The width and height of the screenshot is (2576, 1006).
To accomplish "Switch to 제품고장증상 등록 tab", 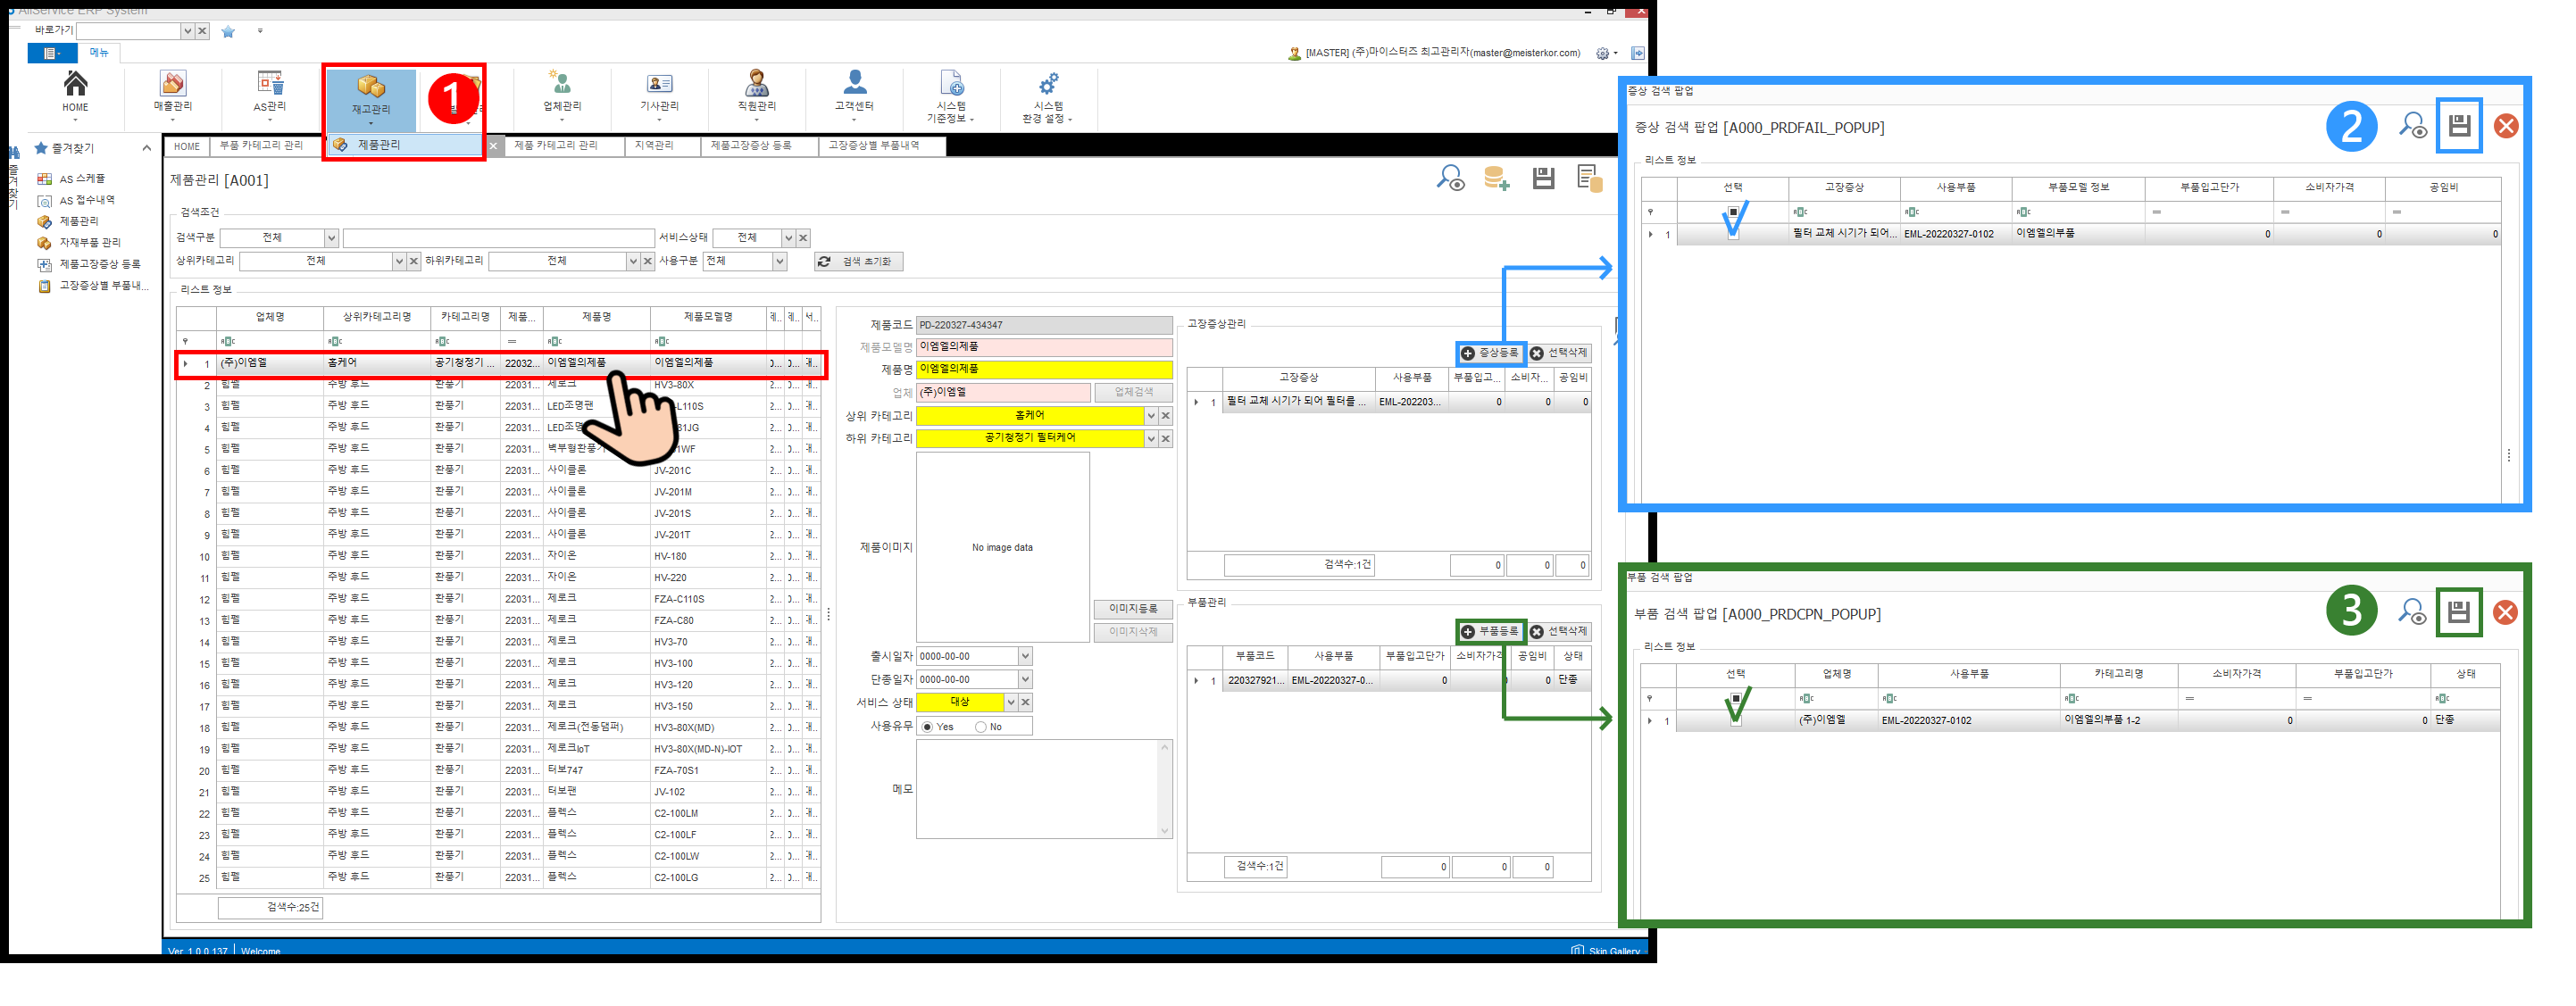I will pyautogui.click(x=751, y=146).
